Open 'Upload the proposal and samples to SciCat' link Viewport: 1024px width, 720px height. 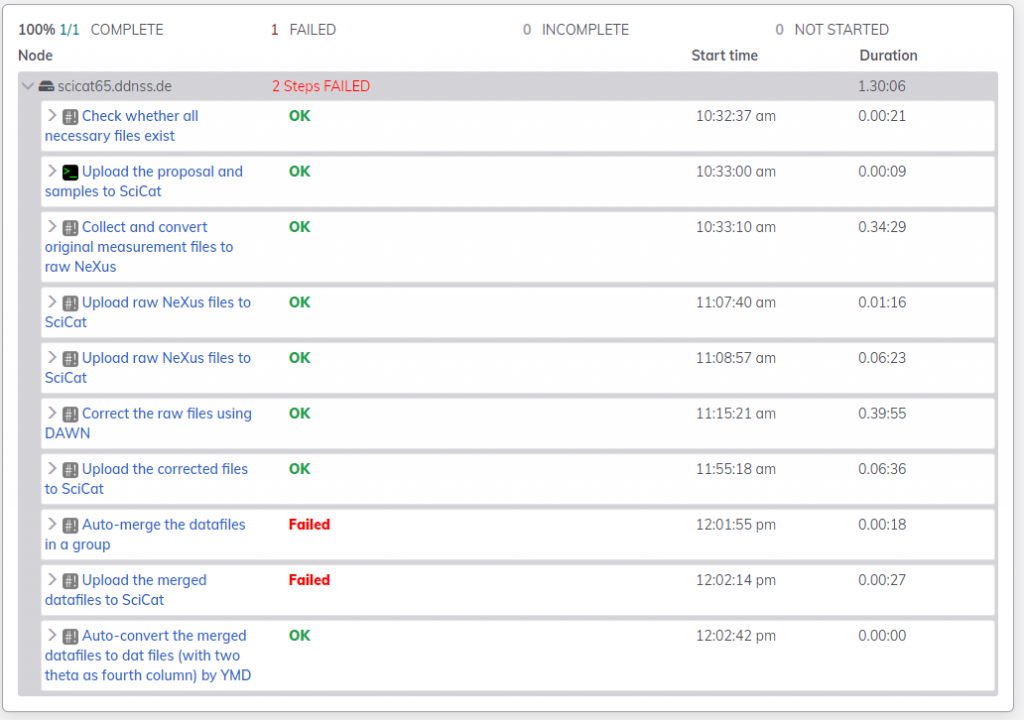[144, 181]
